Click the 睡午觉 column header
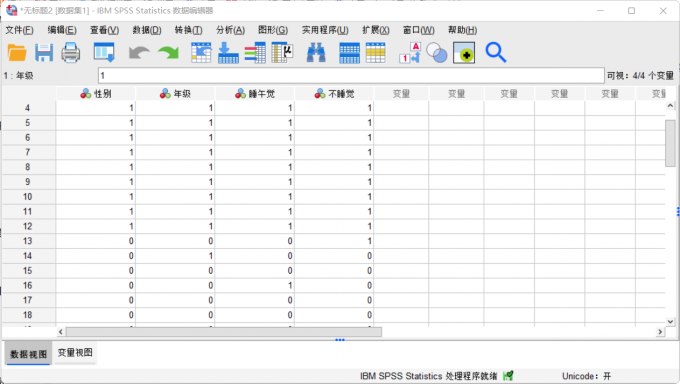This screenshot has height=384, width=680. point(255,94)
